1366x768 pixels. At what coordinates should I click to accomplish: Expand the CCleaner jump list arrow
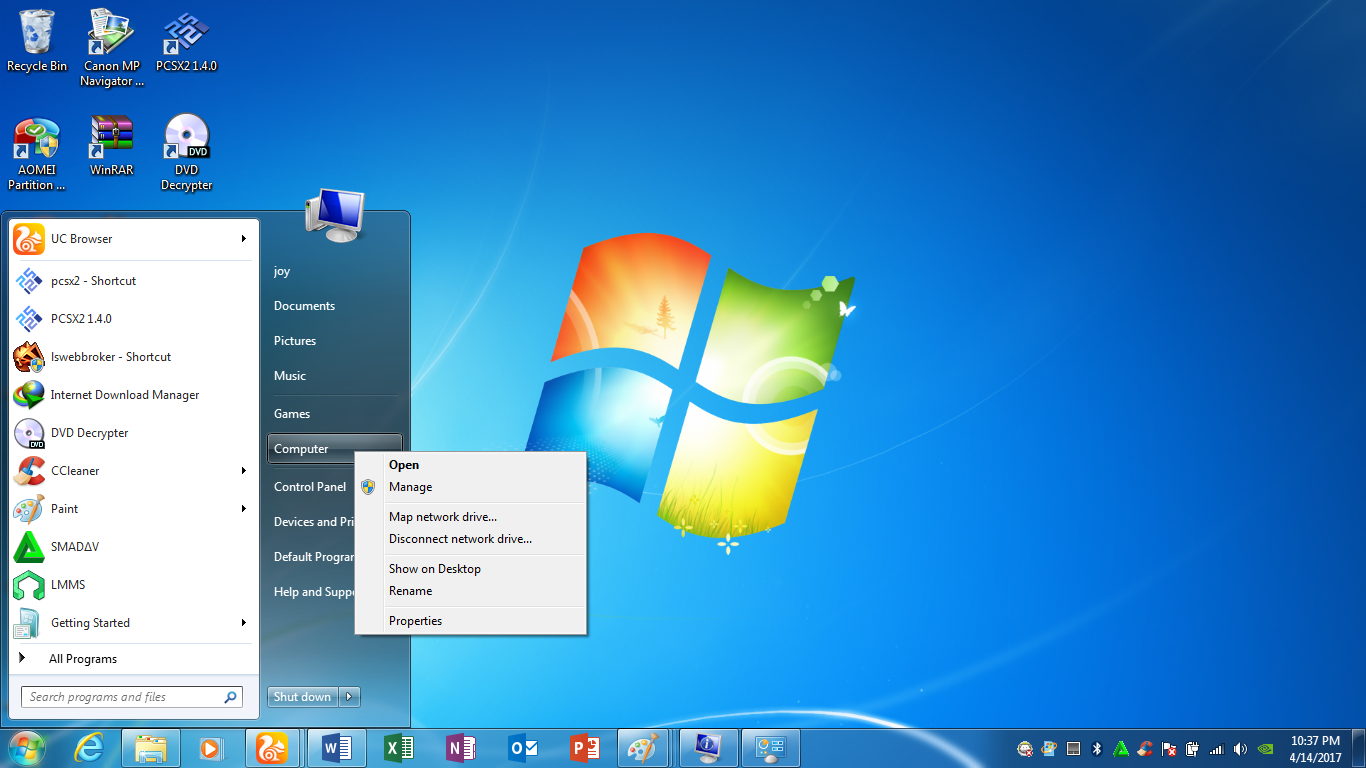pyautogui.click(x=244, y=471)
